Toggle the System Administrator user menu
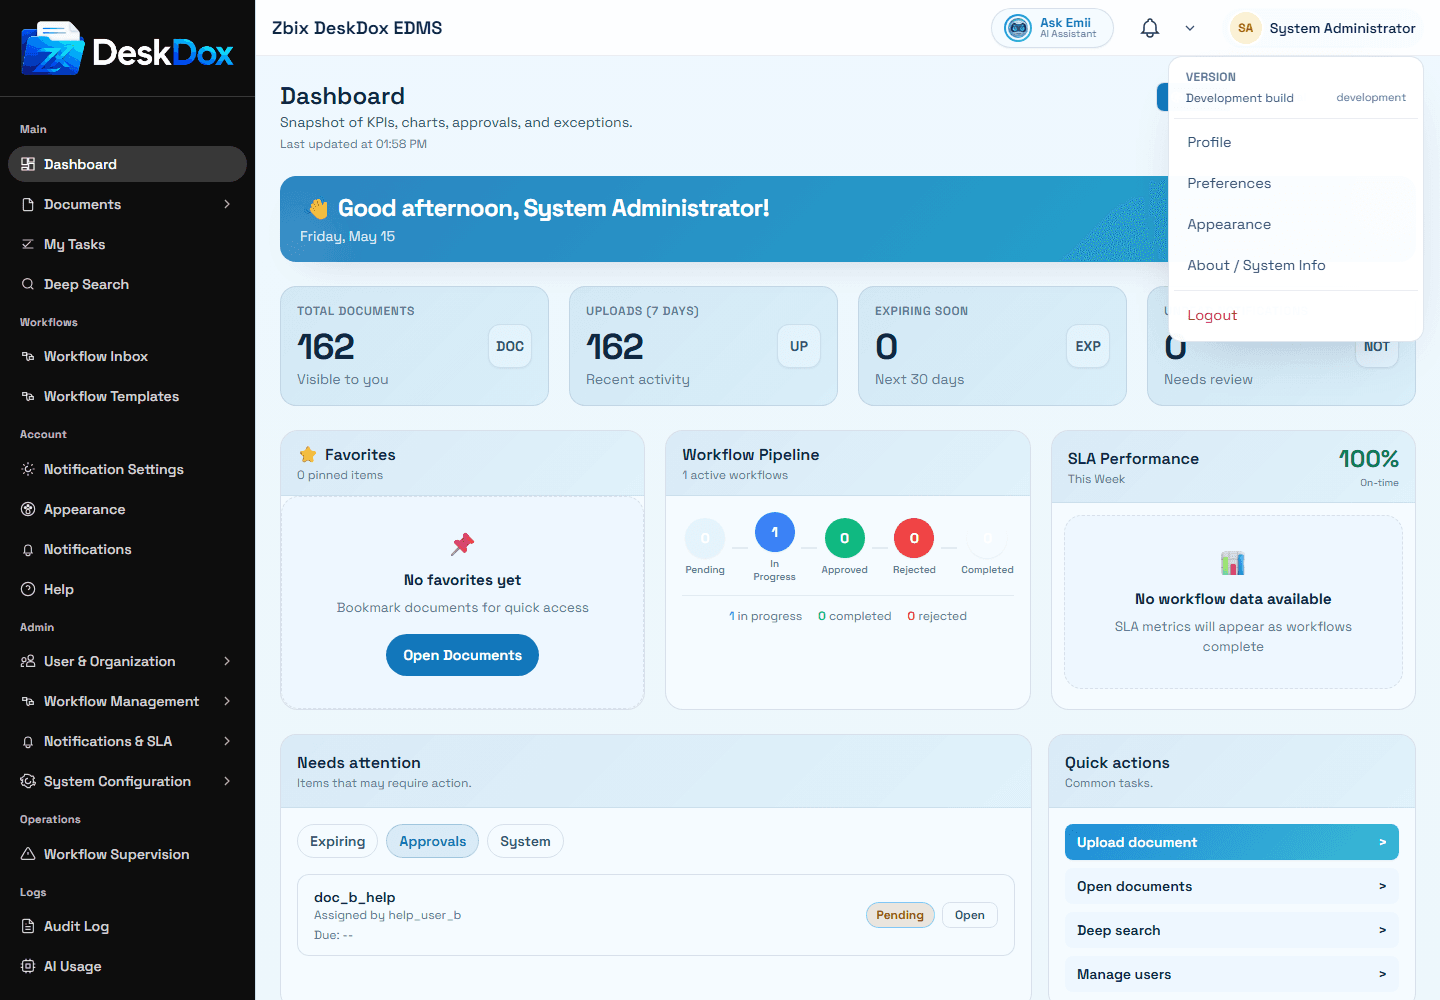Image resolution: width=1440 pixels, height=1000 pixels. pos(1323,28)
